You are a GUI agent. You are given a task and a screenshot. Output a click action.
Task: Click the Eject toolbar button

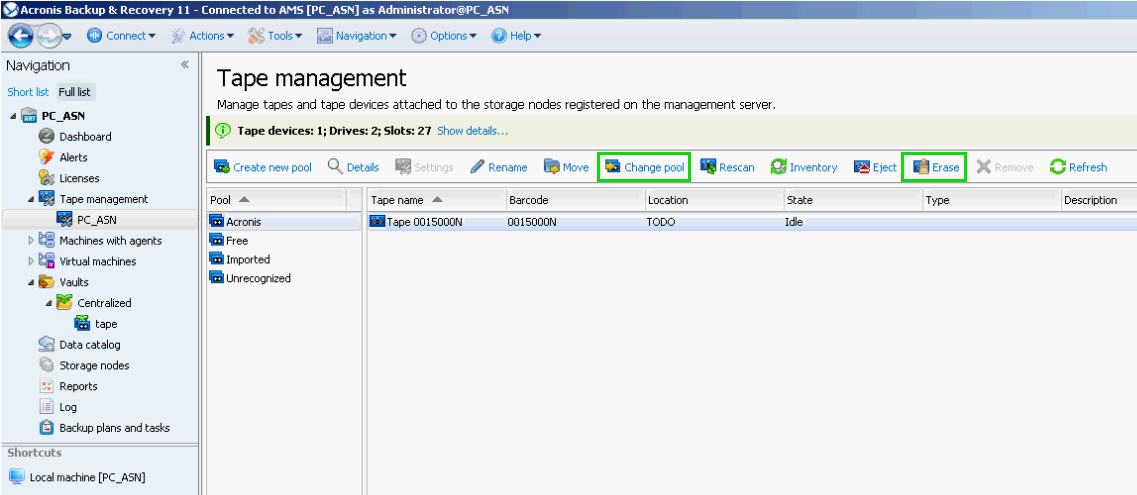coord(875,167)
